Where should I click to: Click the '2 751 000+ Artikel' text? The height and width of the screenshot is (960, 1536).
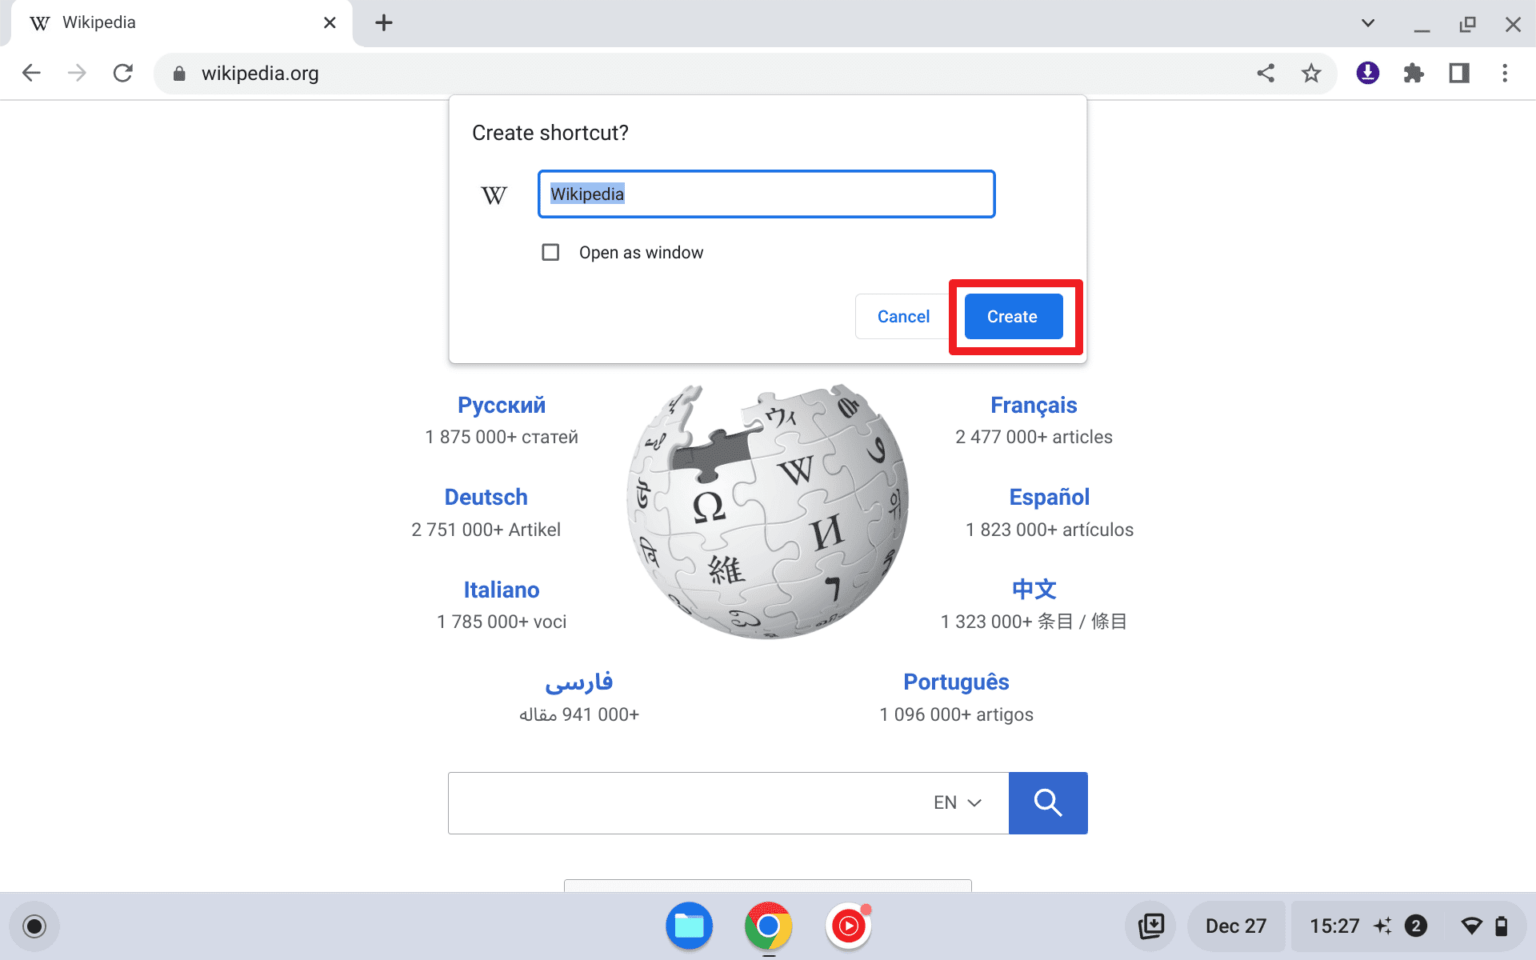point(486,530)
